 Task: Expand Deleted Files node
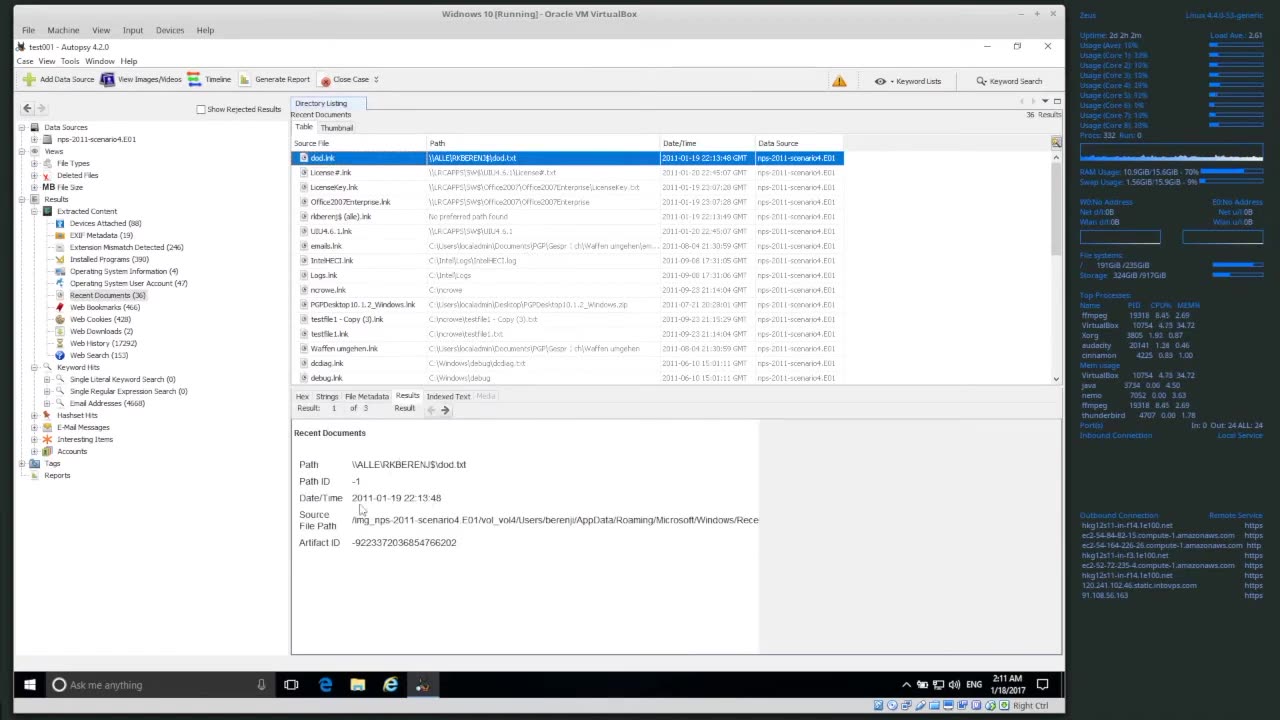pyautogui.click(x=34, y=175)
